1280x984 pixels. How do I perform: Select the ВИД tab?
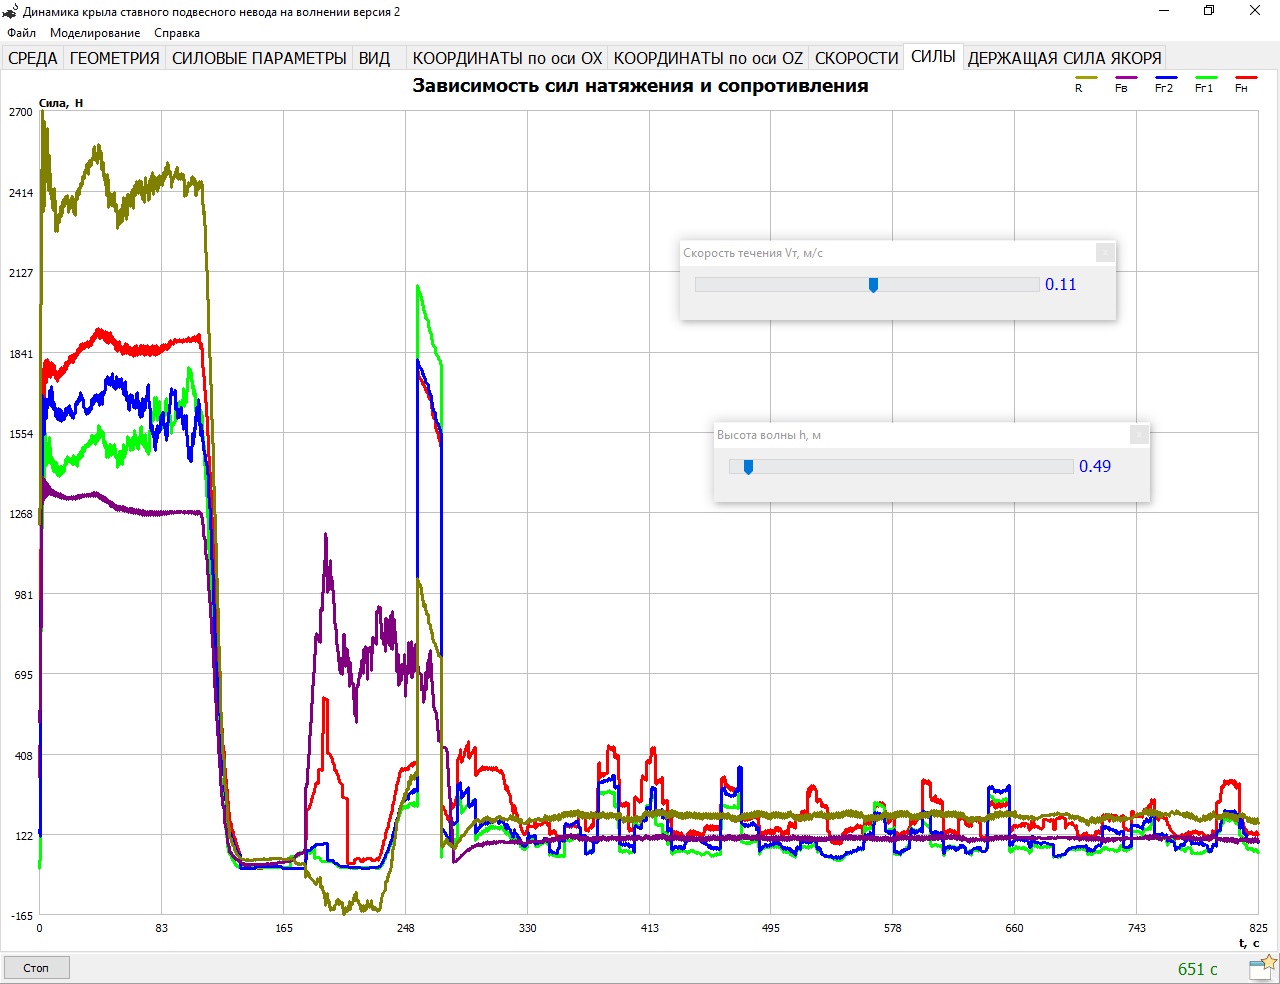tap(375, 58)
